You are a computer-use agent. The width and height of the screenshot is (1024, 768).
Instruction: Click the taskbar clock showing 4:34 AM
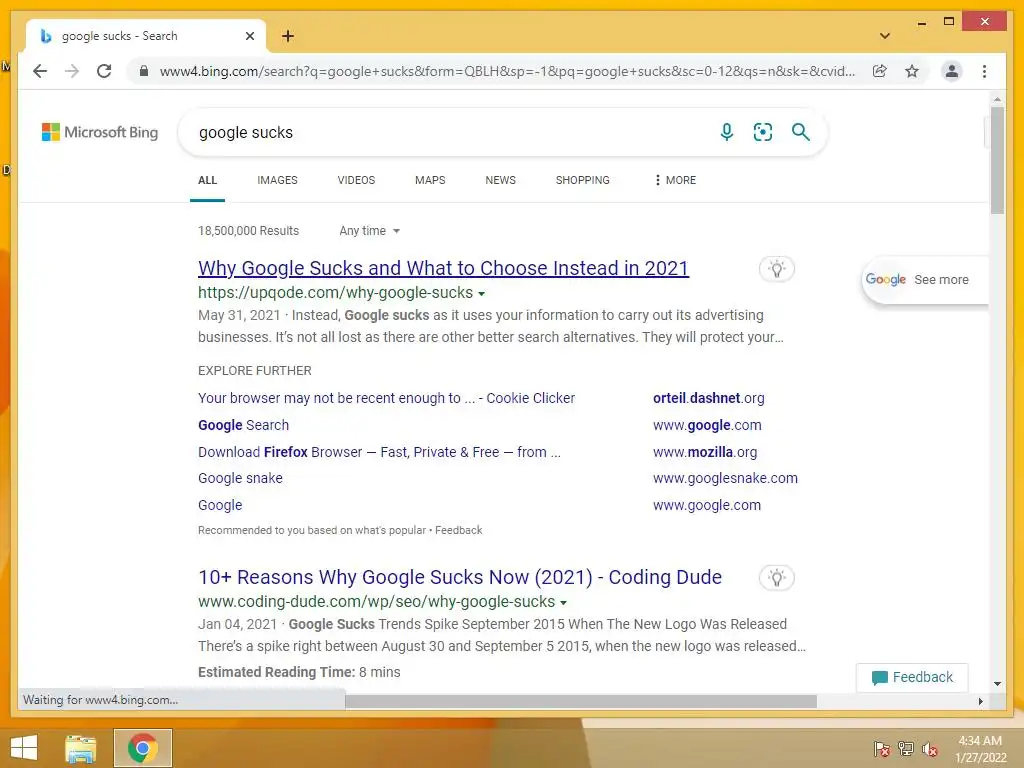pyautogui.click(x=980, y=749)
